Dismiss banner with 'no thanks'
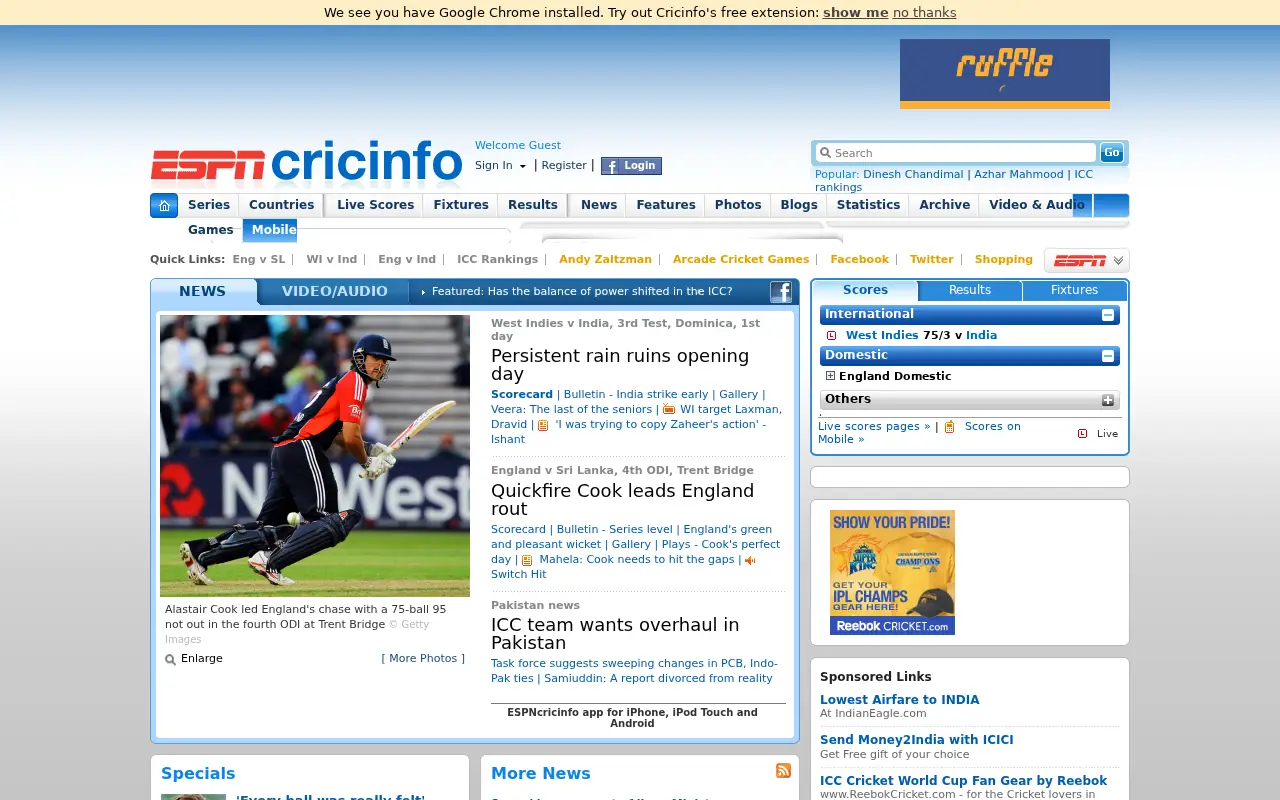Screen dimensions: 1280x800 click(x=924, y=13)
